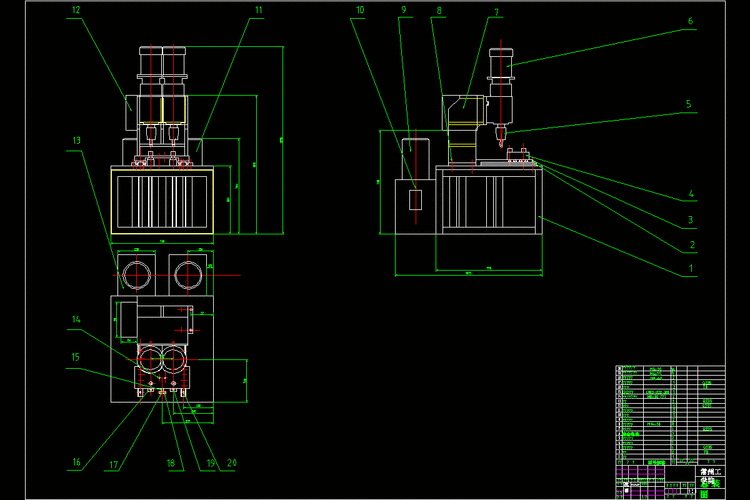Click callout number 15
This screenshot has height=500, width=750.
(75, 357)
